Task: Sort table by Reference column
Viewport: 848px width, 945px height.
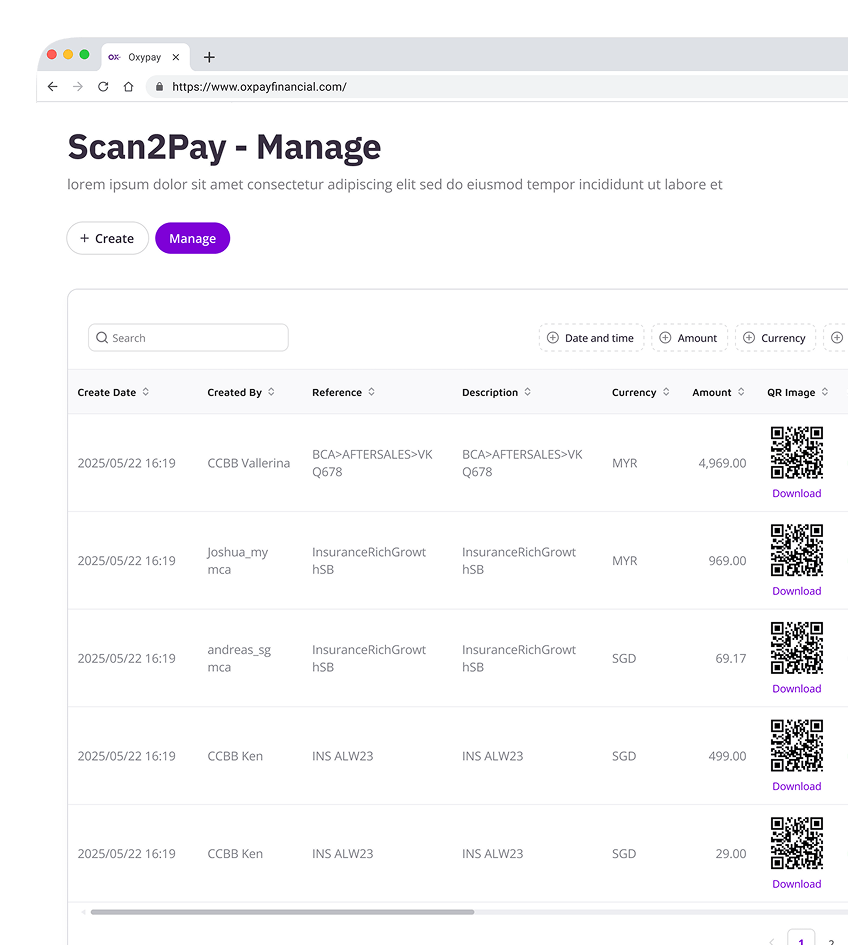Action: pyautogui.click(x=371, y=392)
